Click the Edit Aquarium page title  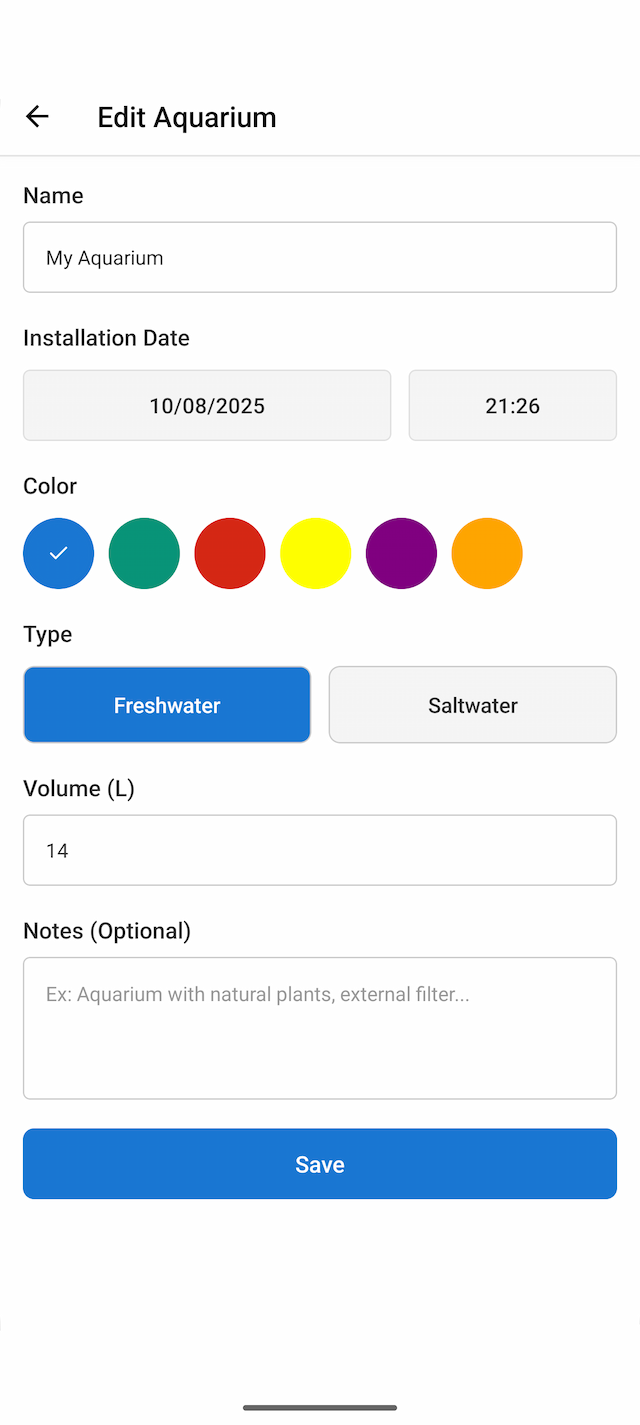[187, 117]
